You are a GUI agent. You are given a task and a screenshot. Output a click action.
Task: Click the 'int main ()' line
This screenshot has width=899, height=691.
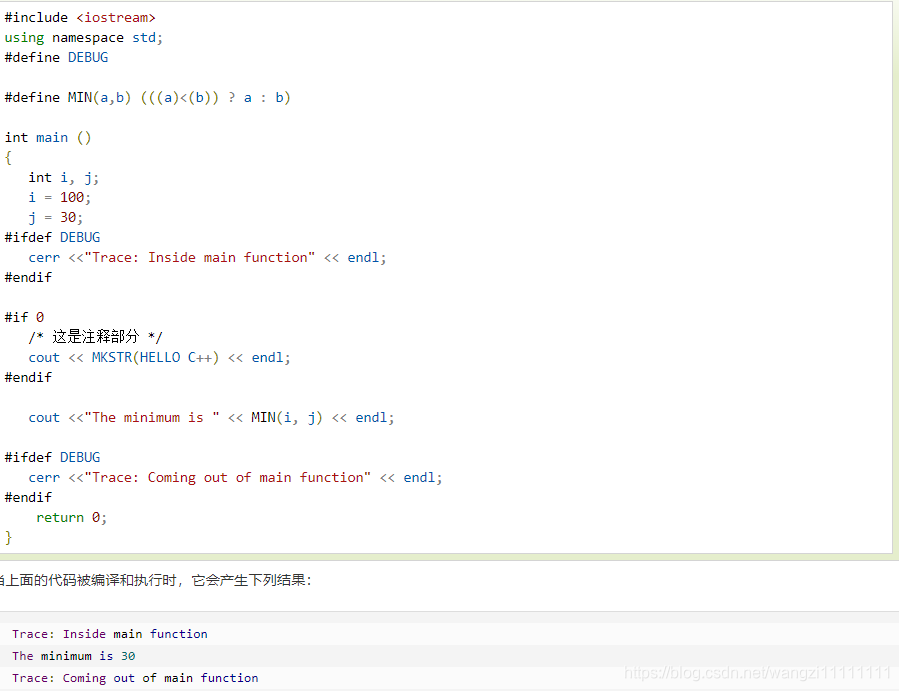(x=48, y=138)
